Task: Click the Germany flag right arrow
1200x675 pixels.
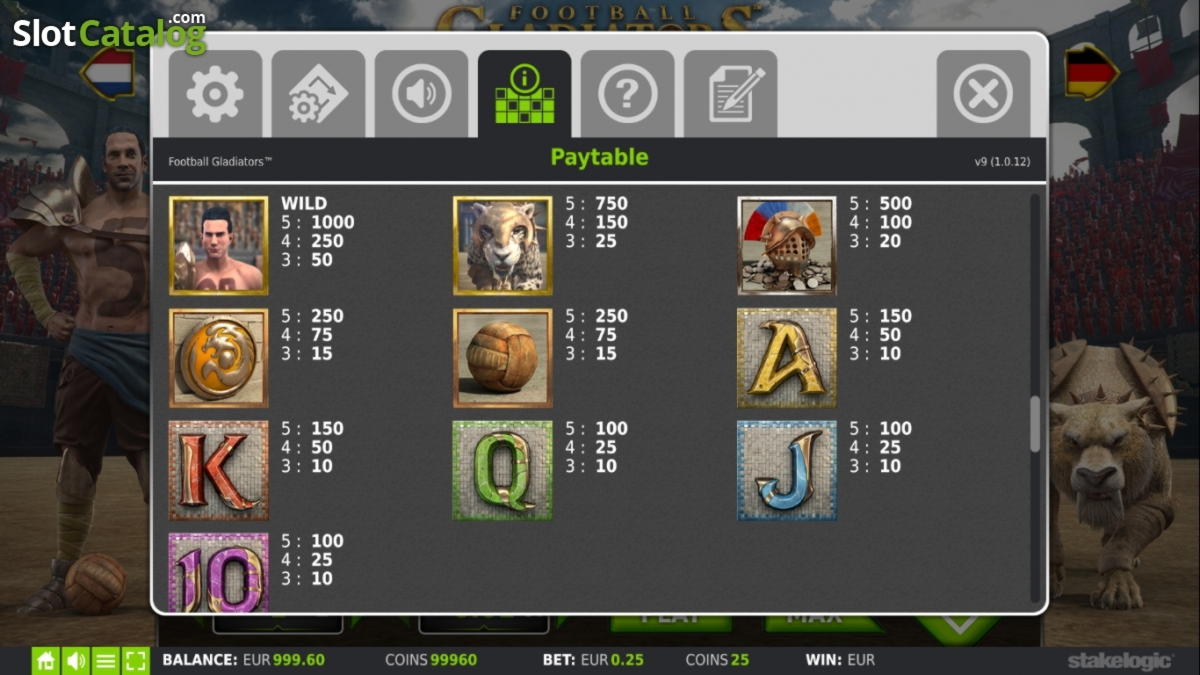Action: 1091,73
